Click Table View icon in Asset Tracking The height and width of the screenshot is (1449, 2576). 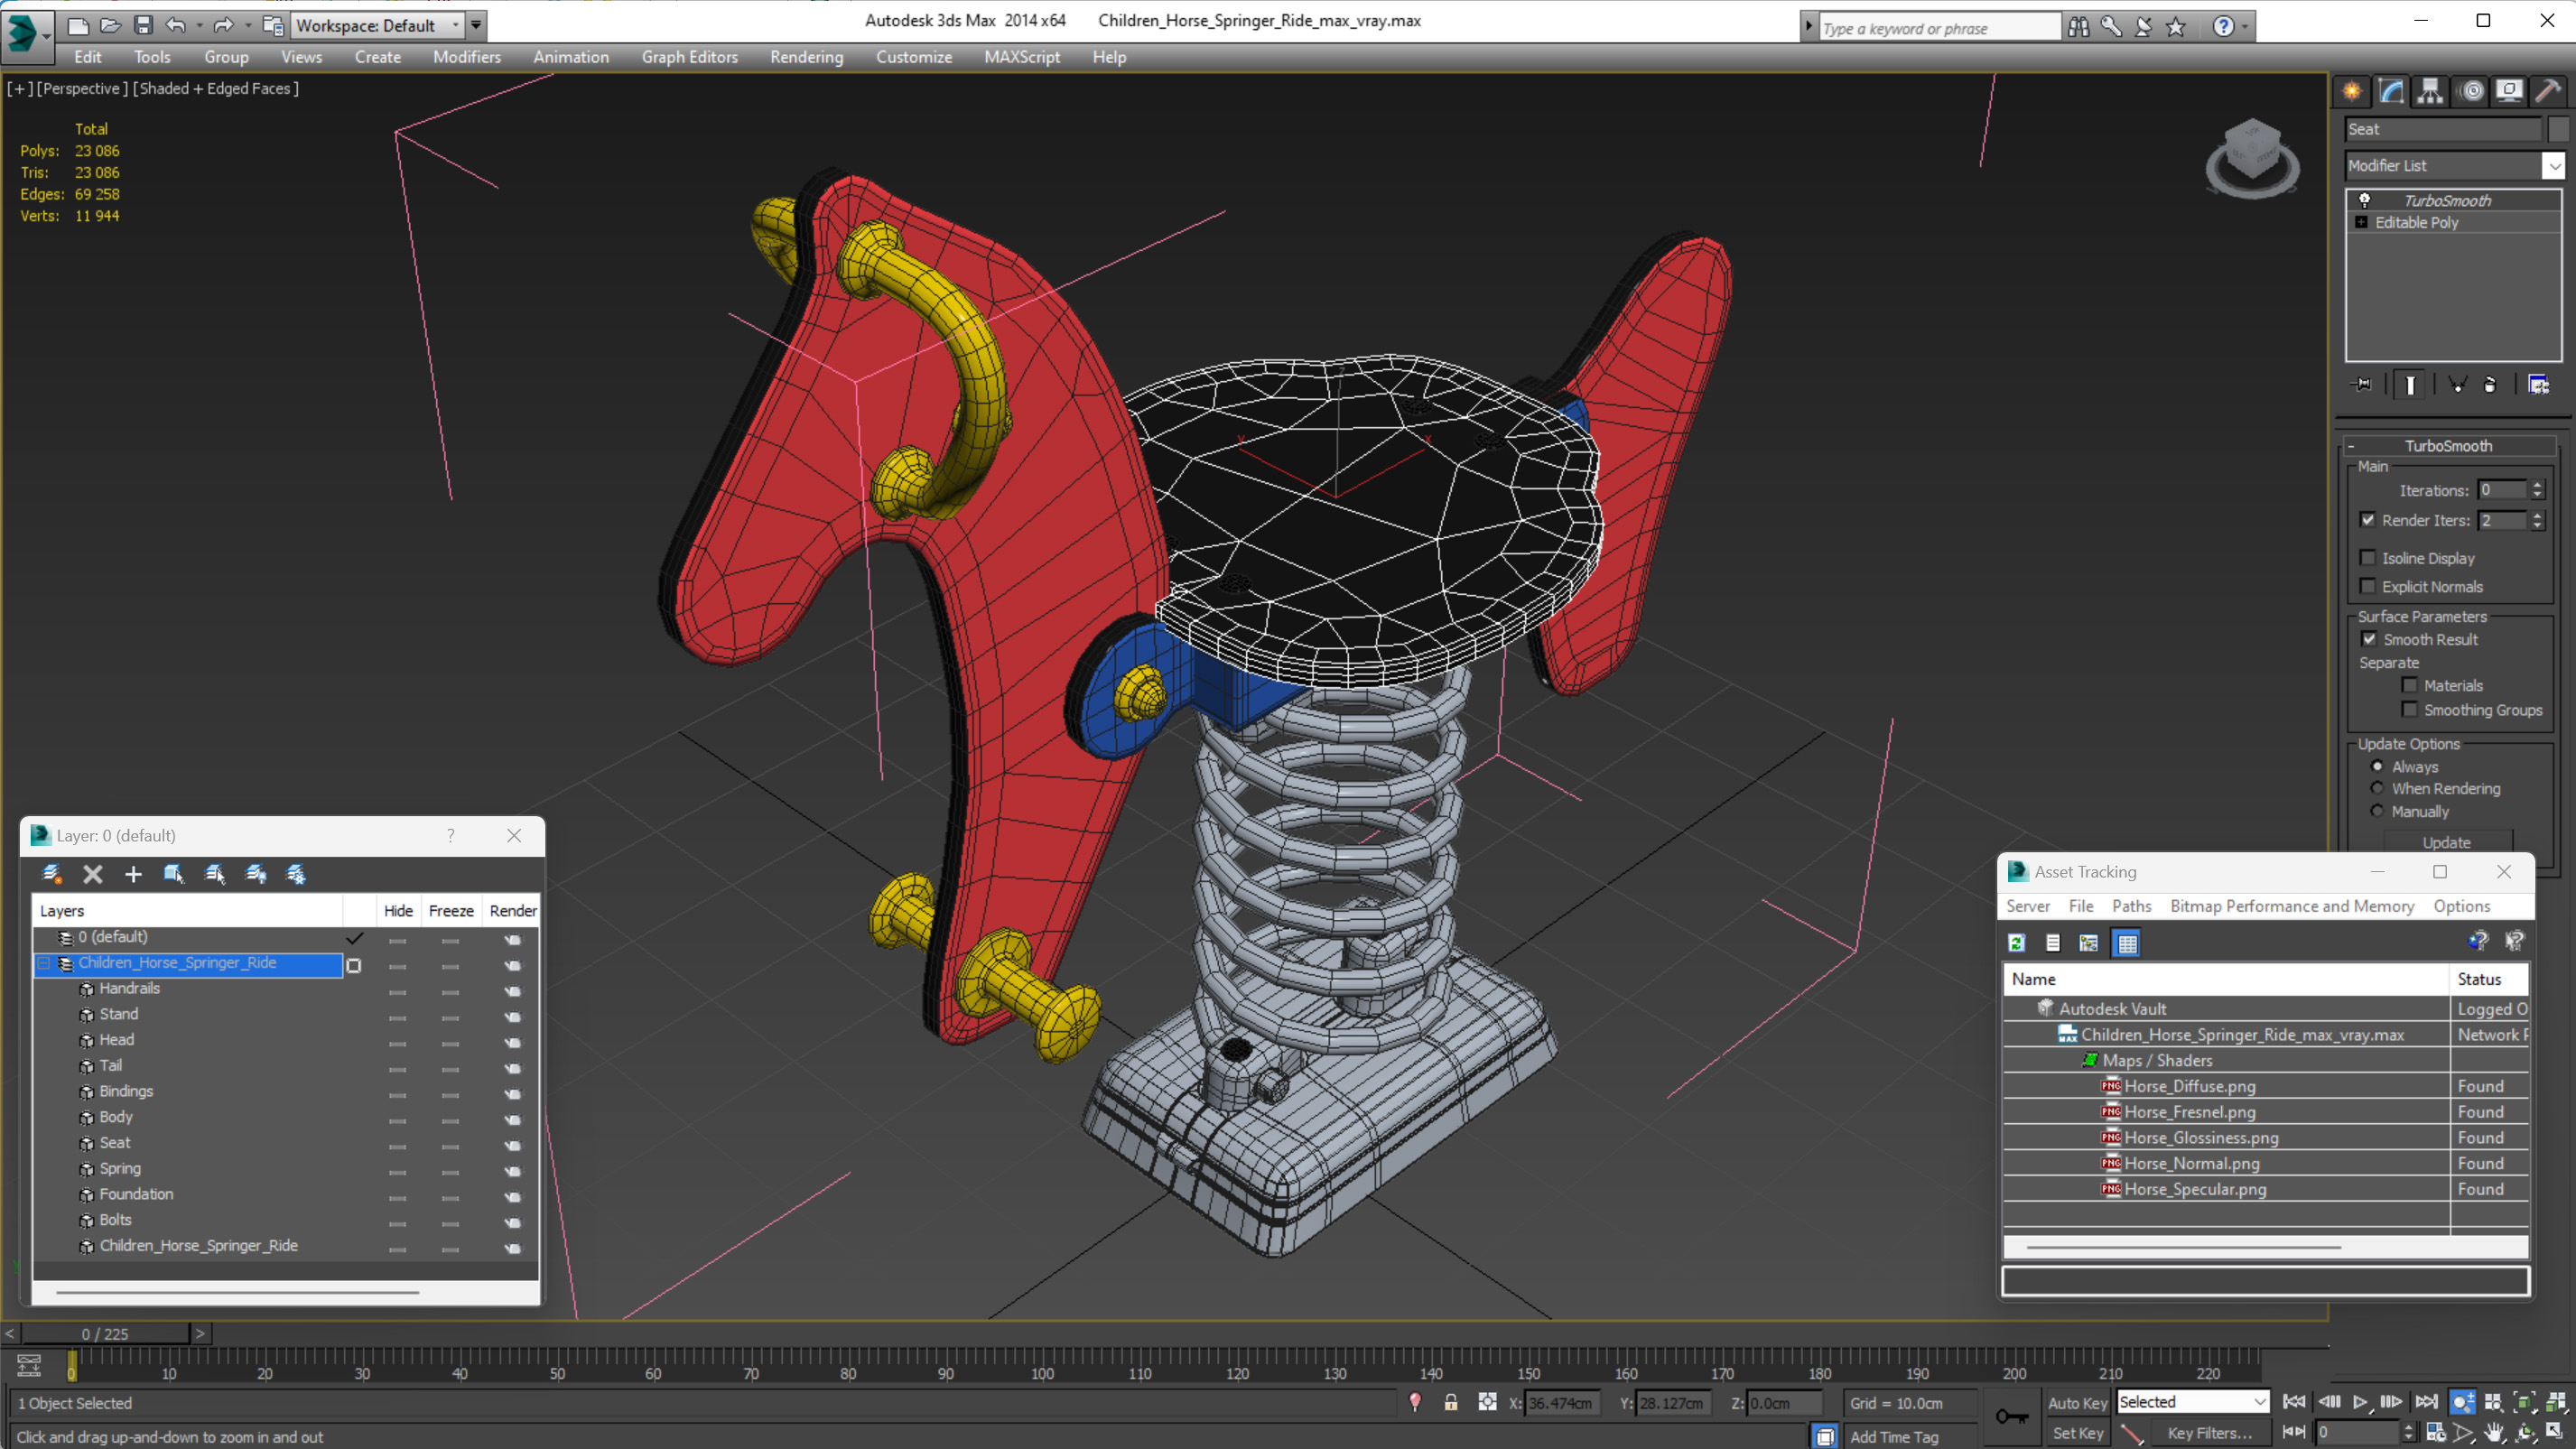point(2127,943)
